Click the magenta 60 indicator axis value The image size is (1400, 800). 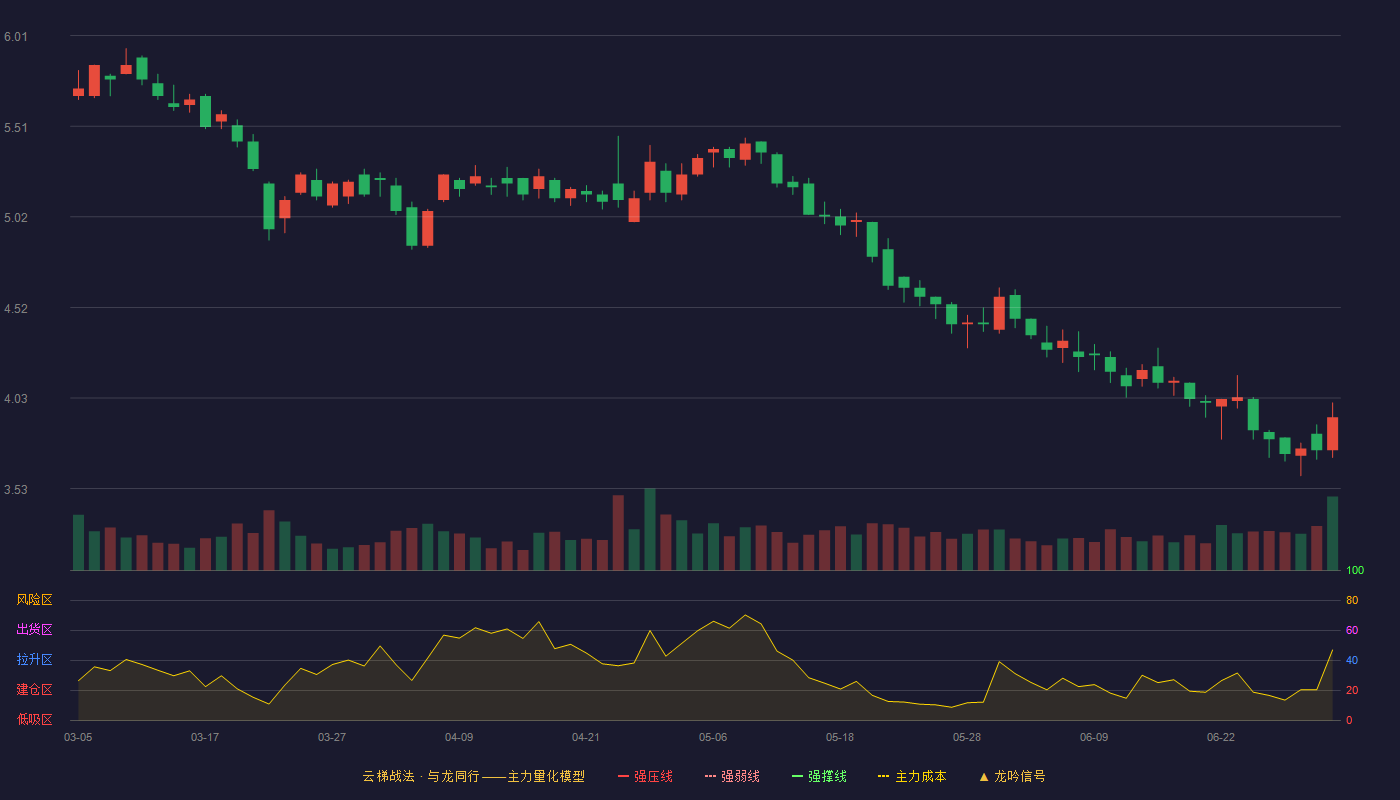point(1352,631)
